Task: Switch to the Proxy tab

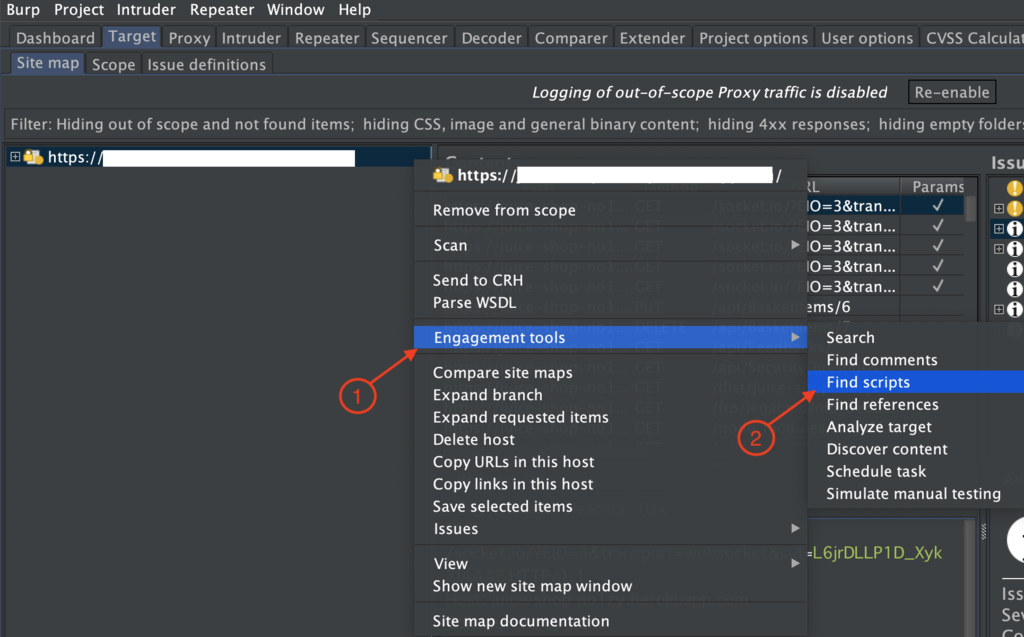Action: (x=189, y=38)
